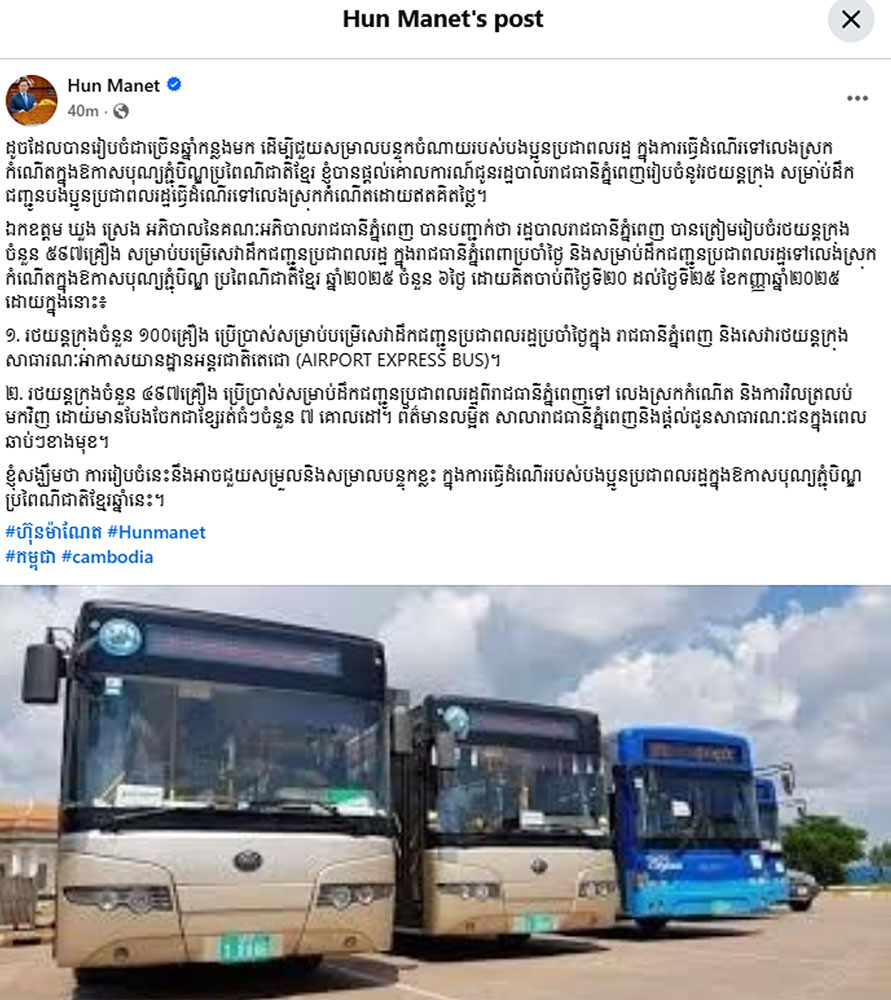Open the #កម្ពុជា hashtag
This screenshot has height=1000, width=891.
(x=30, y=557)
